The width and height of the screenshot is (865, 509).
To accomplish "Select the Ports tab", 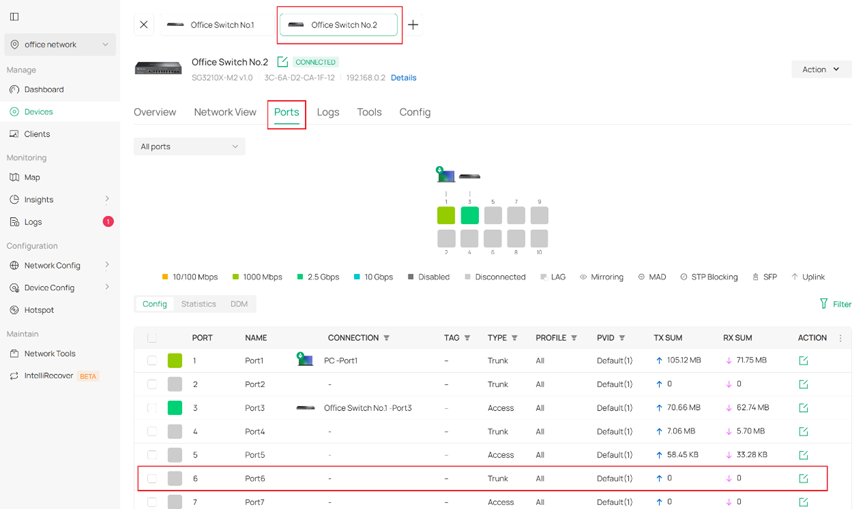I will click(x=286, y=112).
